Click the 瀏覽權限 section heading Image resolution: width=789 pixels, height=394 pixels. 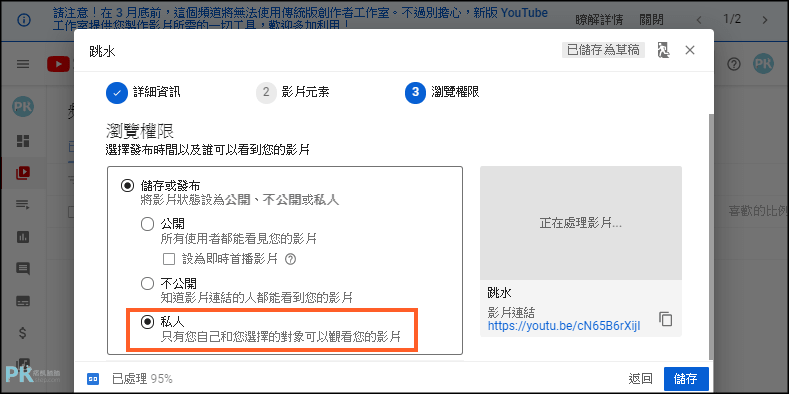tap(140, 131)
